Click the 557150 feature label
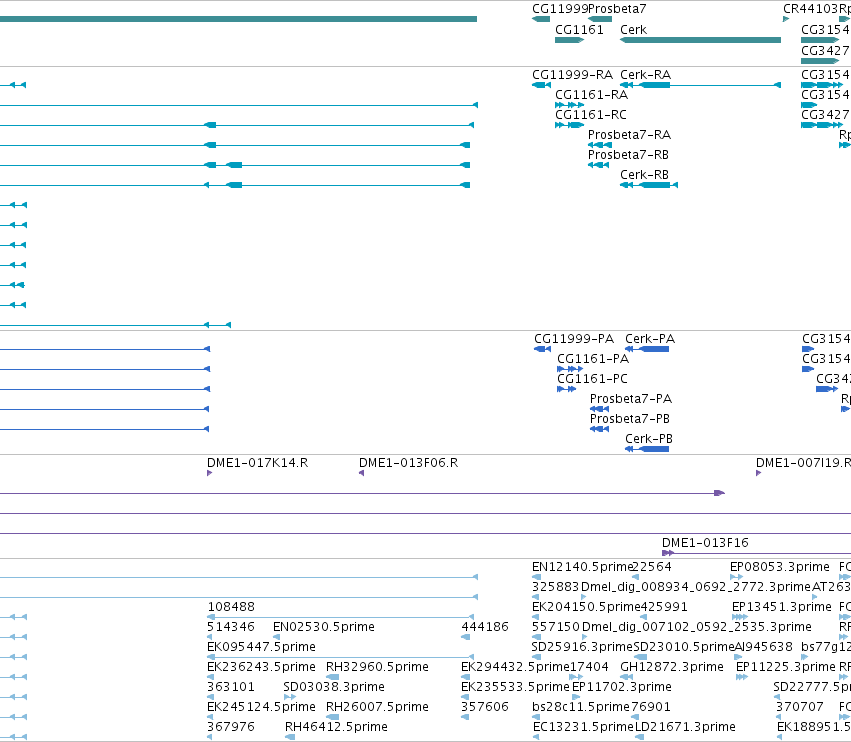The image size is (851, 742). 556,627
